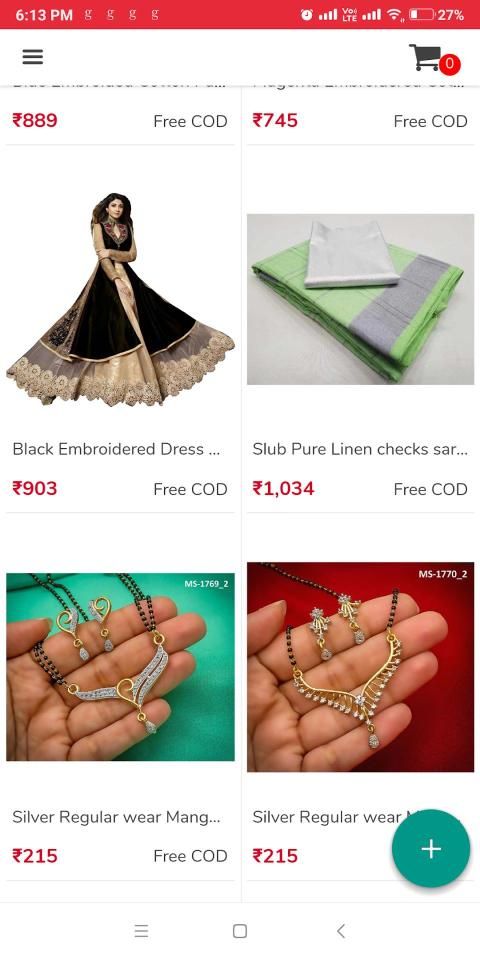Open the green linen saree image
This screenshot has height=960, width=480.
point(361,299)
